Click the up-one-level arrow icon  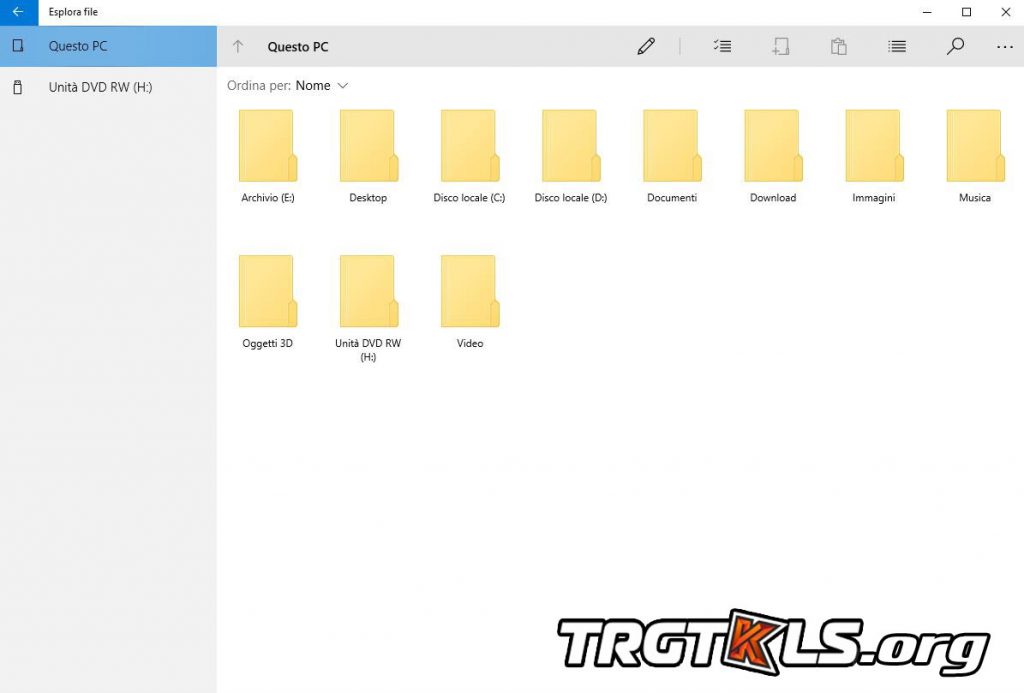238,46
